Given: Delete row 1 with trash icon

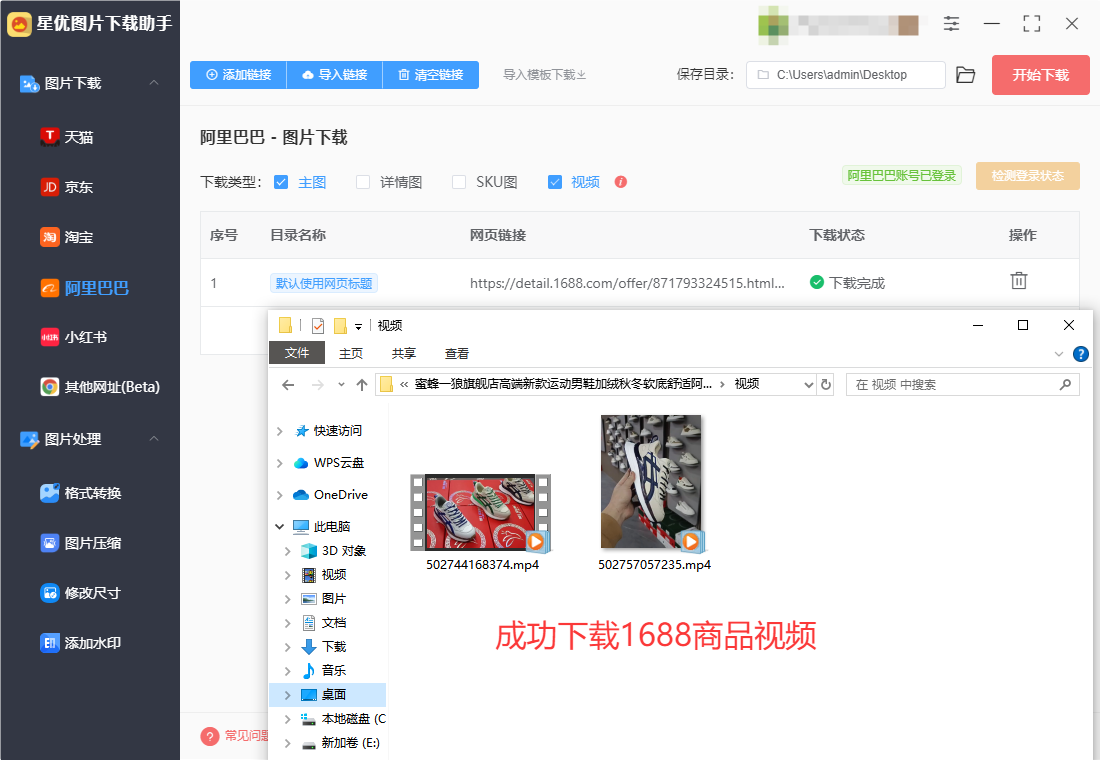Looking at the screenshot, I should coord(1019,281).
